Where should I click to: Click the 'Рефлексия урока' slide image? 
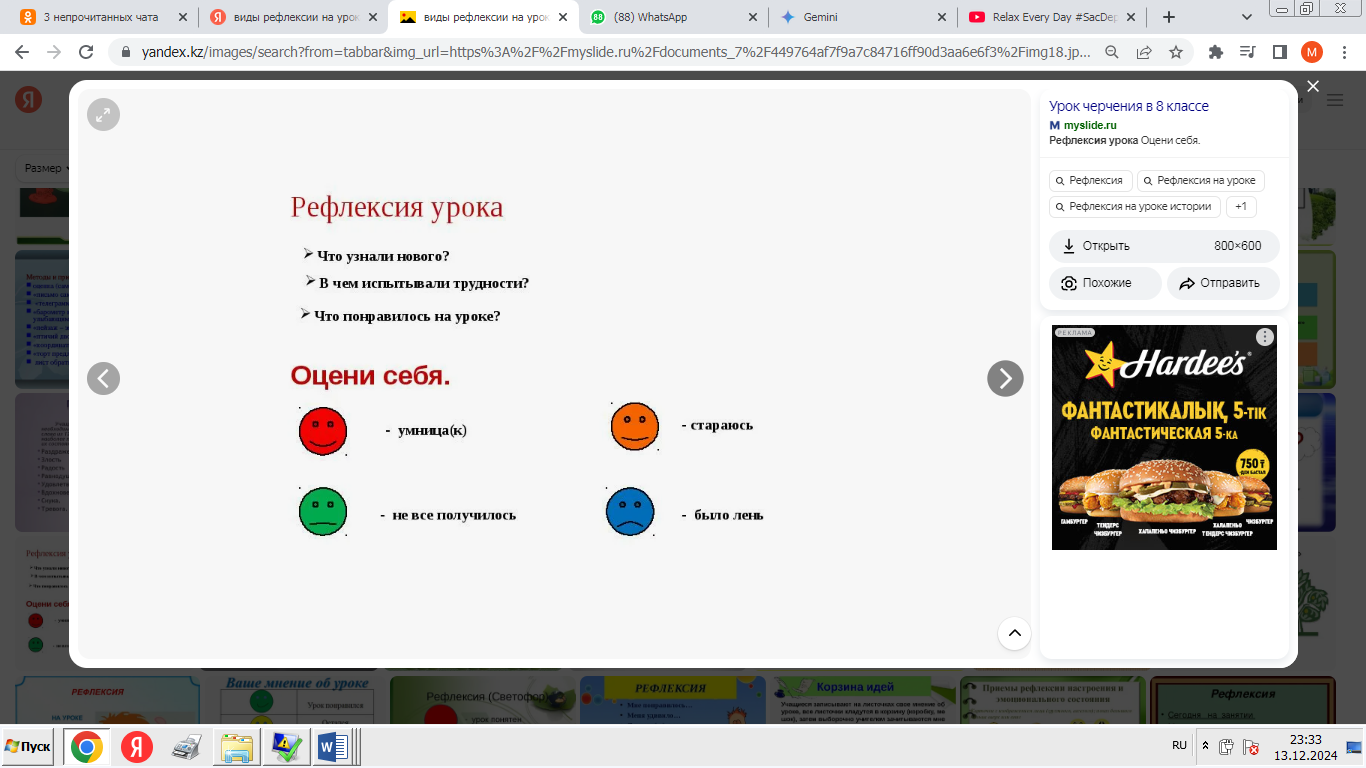pos(555,375)
